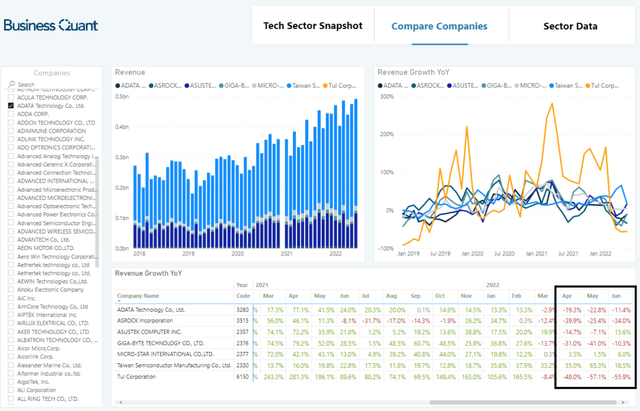This screenshot has height=411, width=640.
Task: Click the Feb column header in table
Action: click(516, 295)
